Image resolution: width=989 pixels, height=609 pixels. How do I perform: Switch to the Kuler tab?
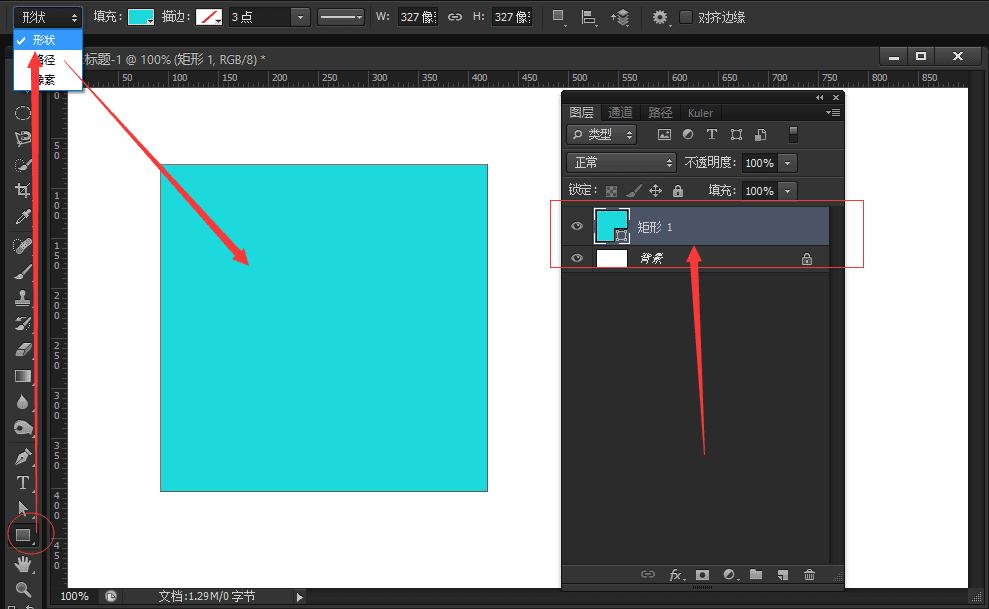coord(700,112)
